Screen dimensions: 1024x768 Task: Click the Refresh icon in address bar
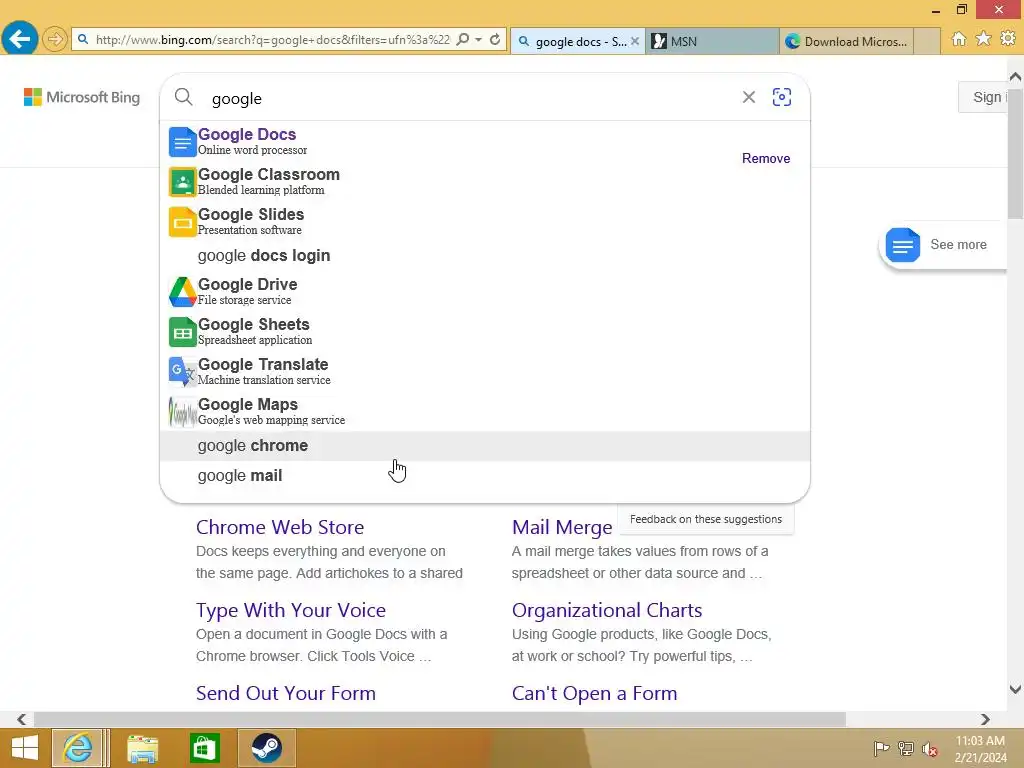(x=495, y=40)
